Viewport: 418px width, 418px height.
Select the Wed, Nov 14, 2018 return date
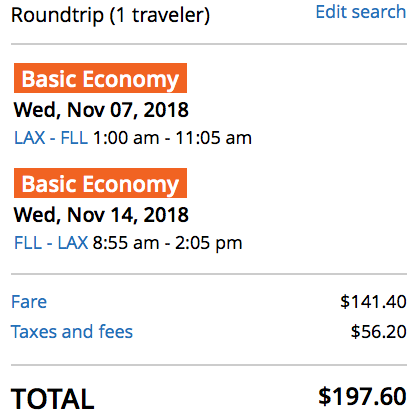(101, 215)
